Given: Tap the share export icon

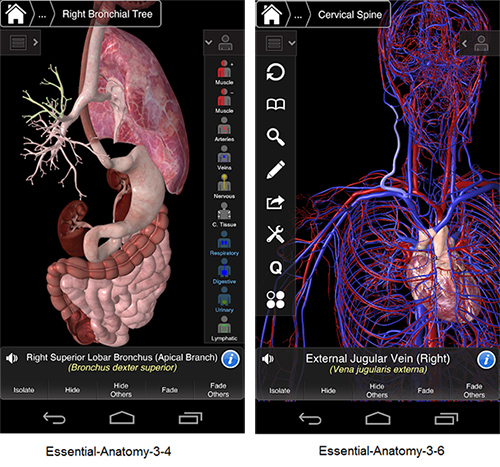Looking at the screenshot, I should (275, 202).
